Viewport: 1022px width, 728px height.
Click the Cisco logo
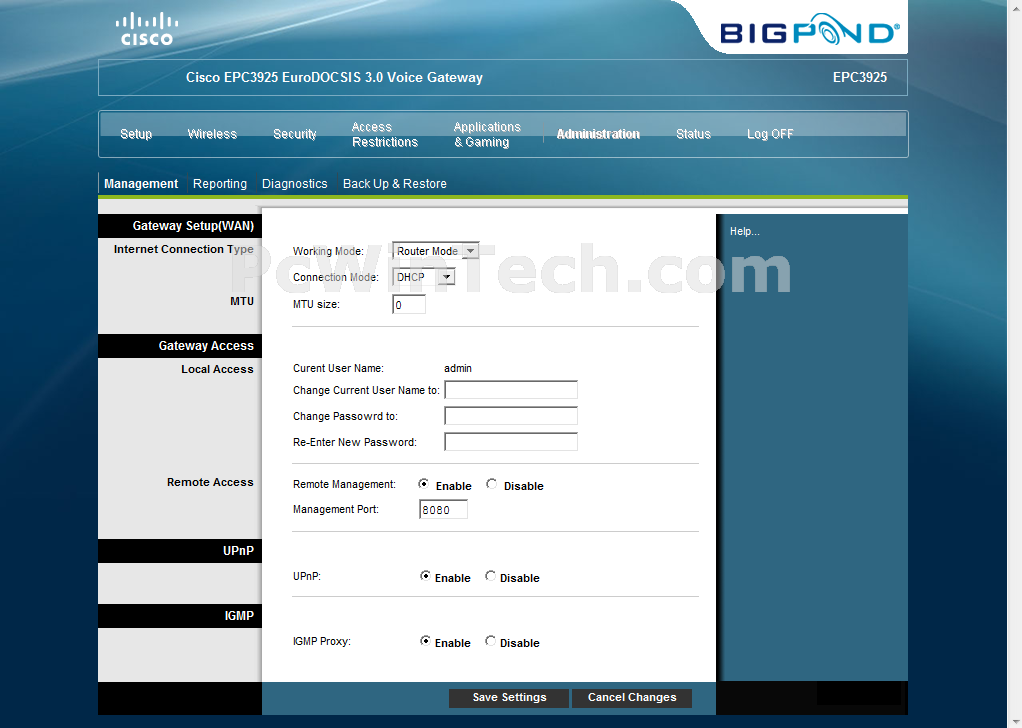coord(147,29)
